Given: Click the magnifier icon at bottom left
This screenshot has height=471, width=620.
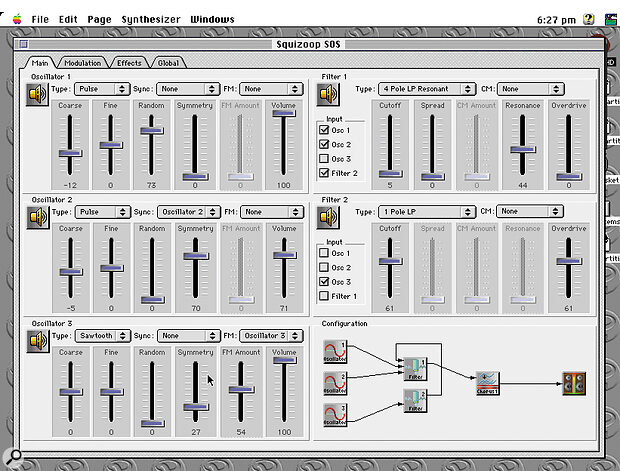Looking at the screenshot, I should tap(13, 457).
